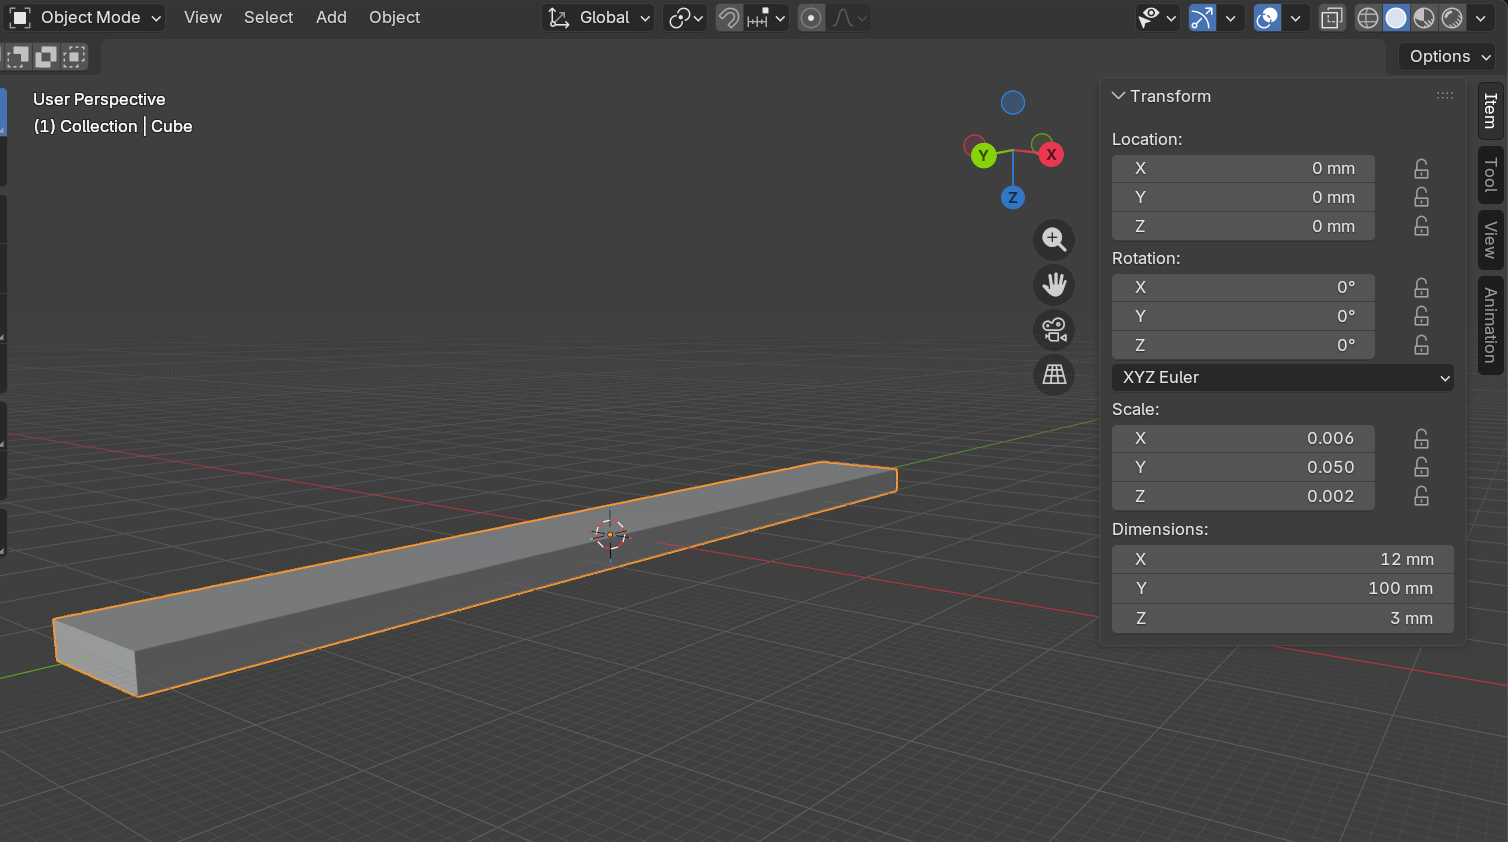1508x842 pixels.
Task: Switch to material preview shading
Action: click(x=1424, y=18)
